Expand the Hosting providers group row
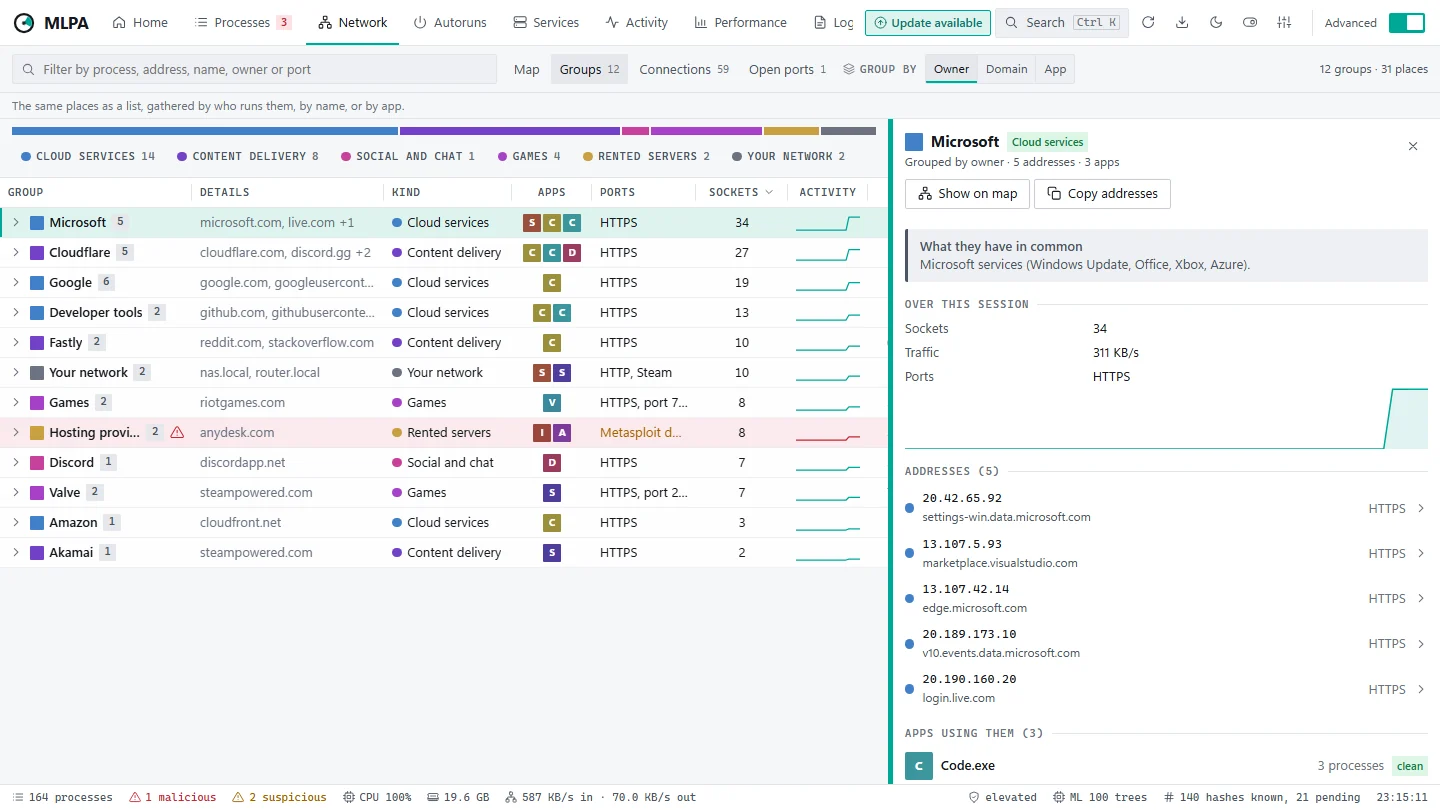 (x=16, y=432)
